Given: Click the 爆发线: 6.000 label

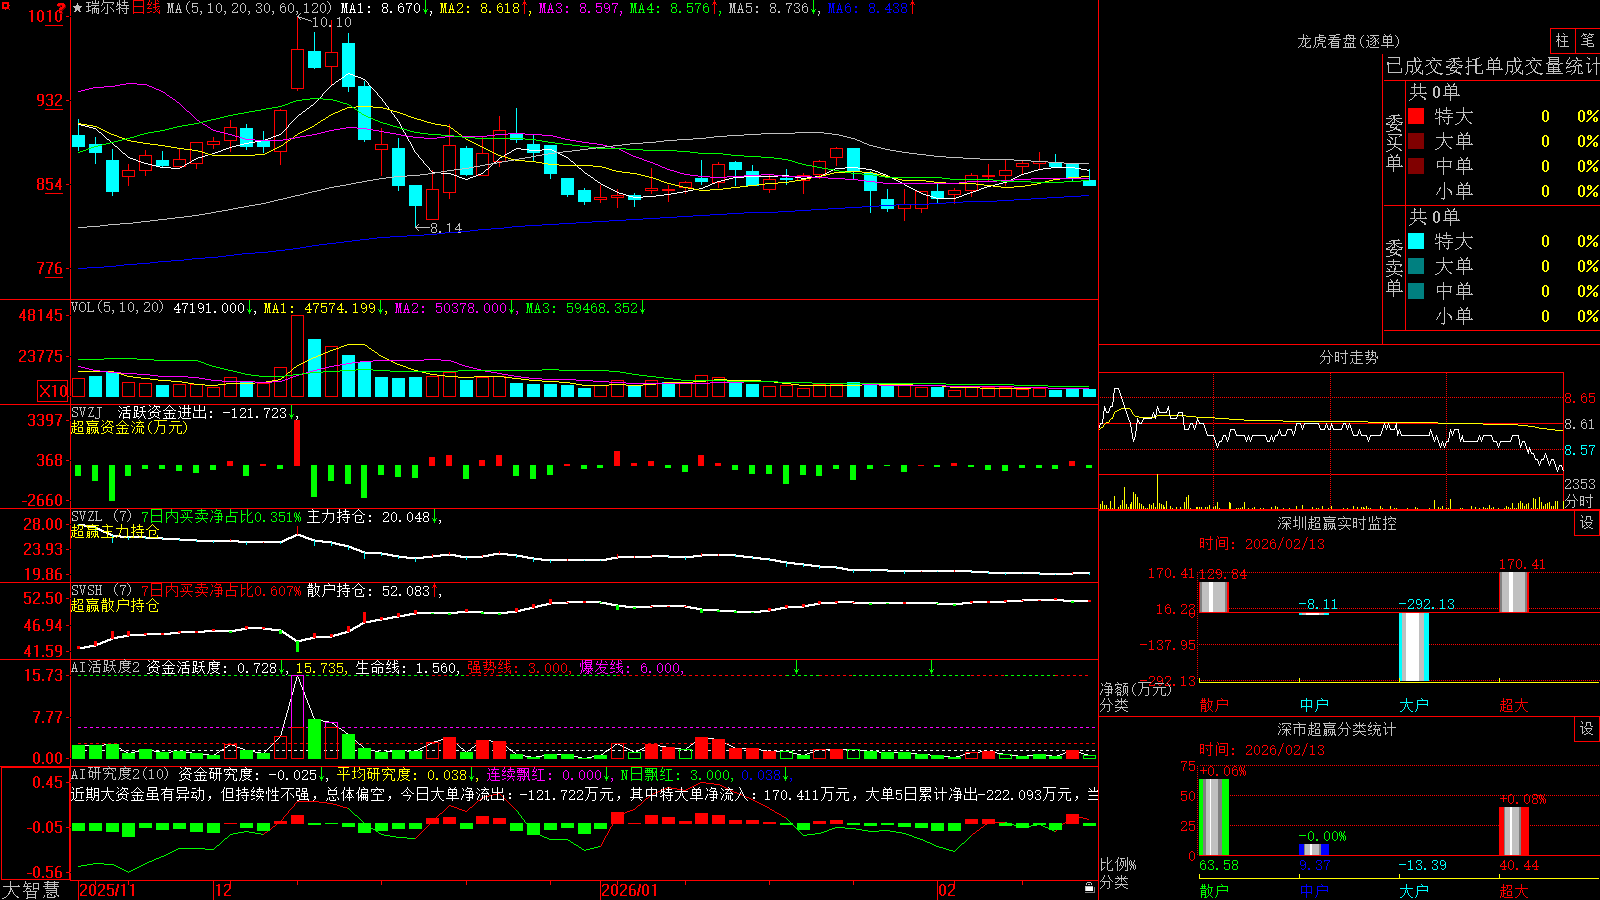Looking at the screenshot, I should click(x=630, y=668).
